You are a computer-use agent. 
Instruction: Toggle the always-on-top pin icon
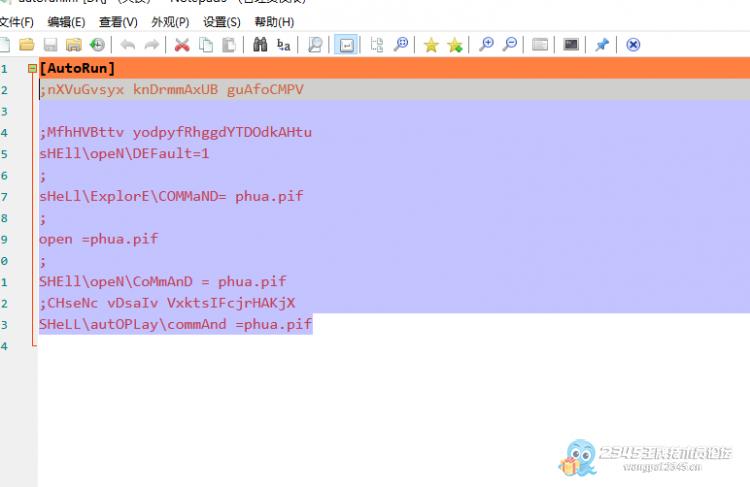[602, 45]
